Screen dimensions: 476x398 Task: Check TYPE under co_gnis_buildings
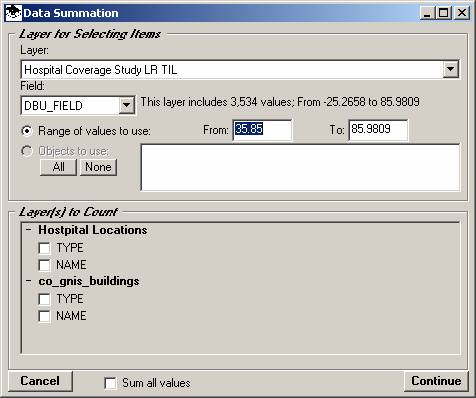pyautogui.click(x=44, y=299)
